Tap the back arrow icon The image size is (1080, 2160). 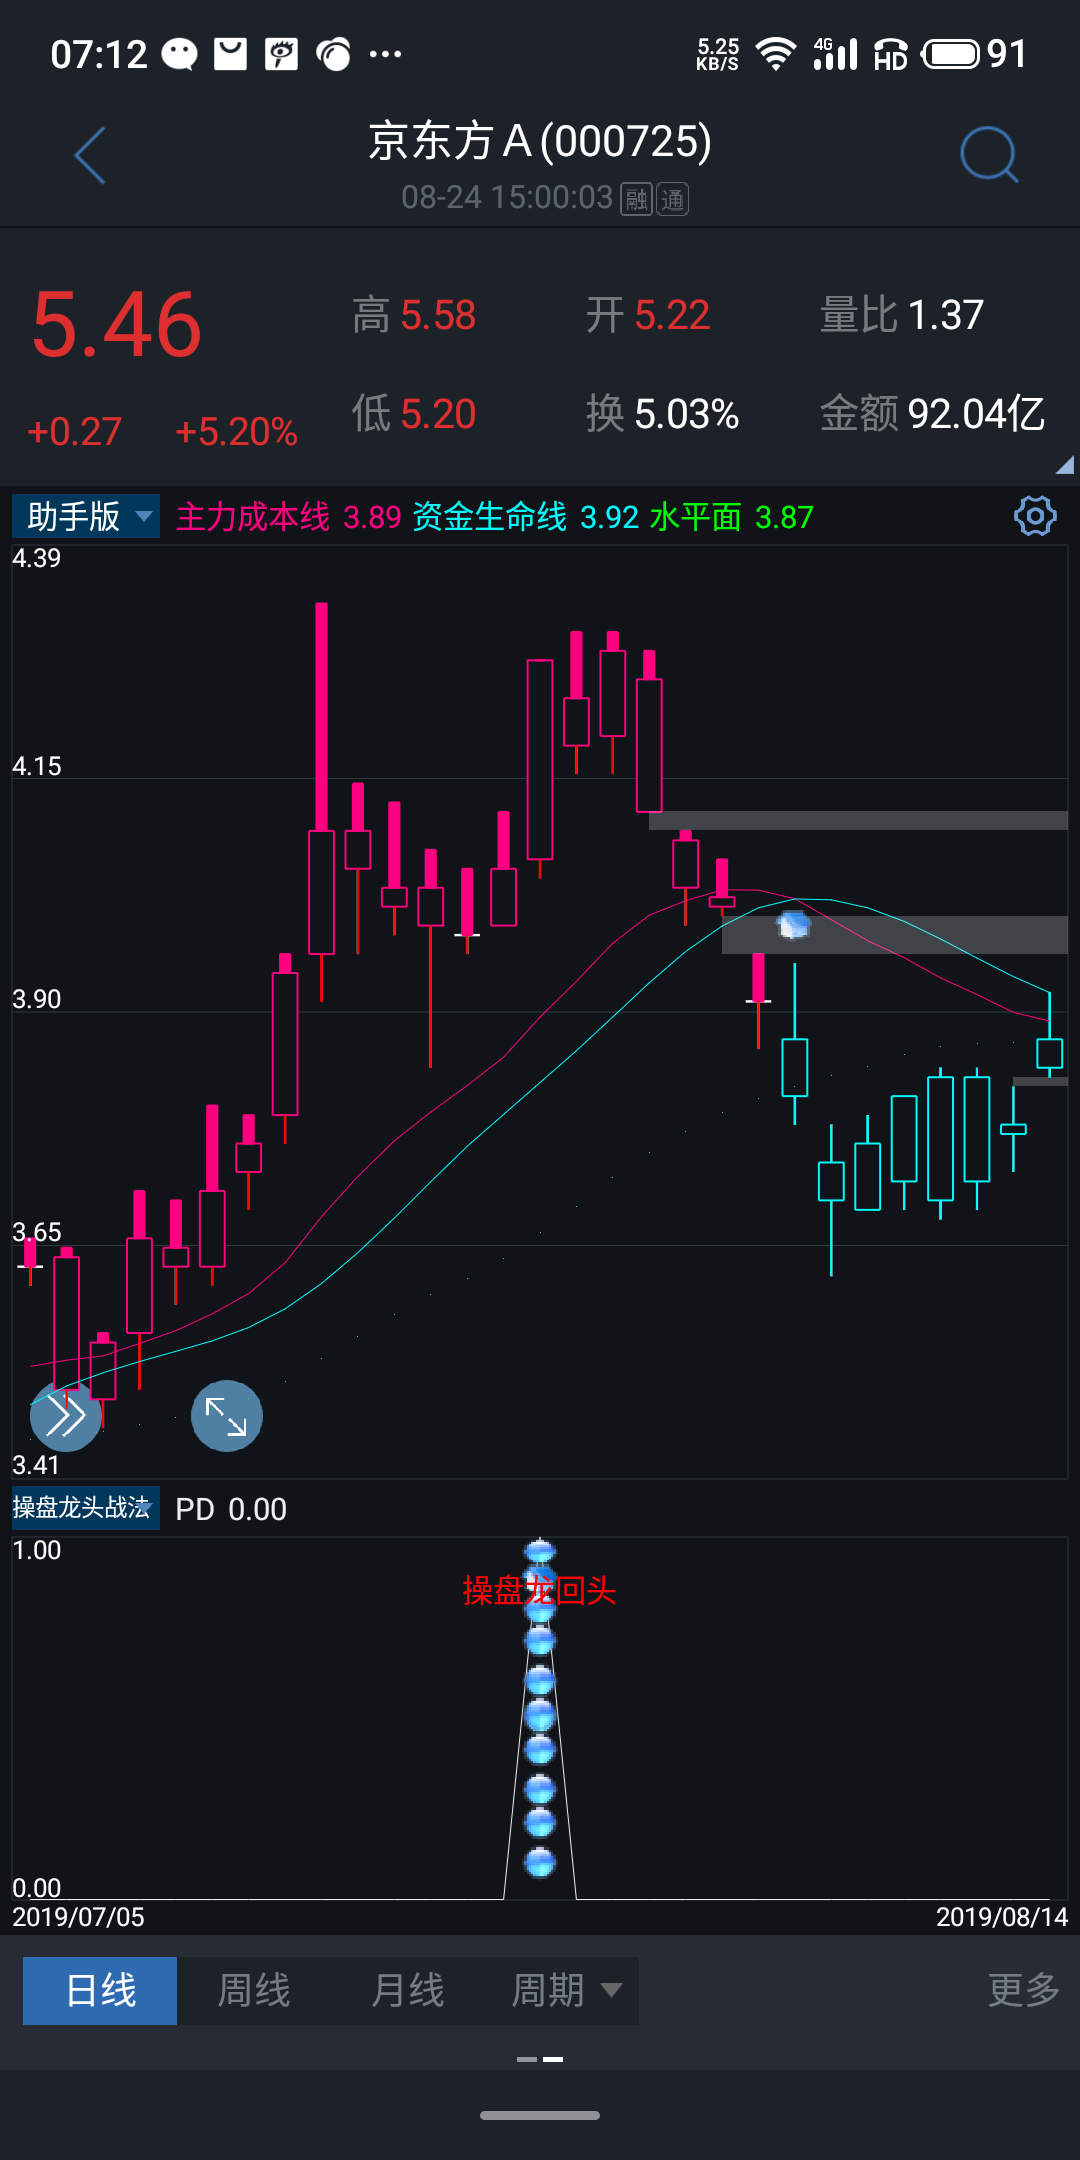(90, 156)
